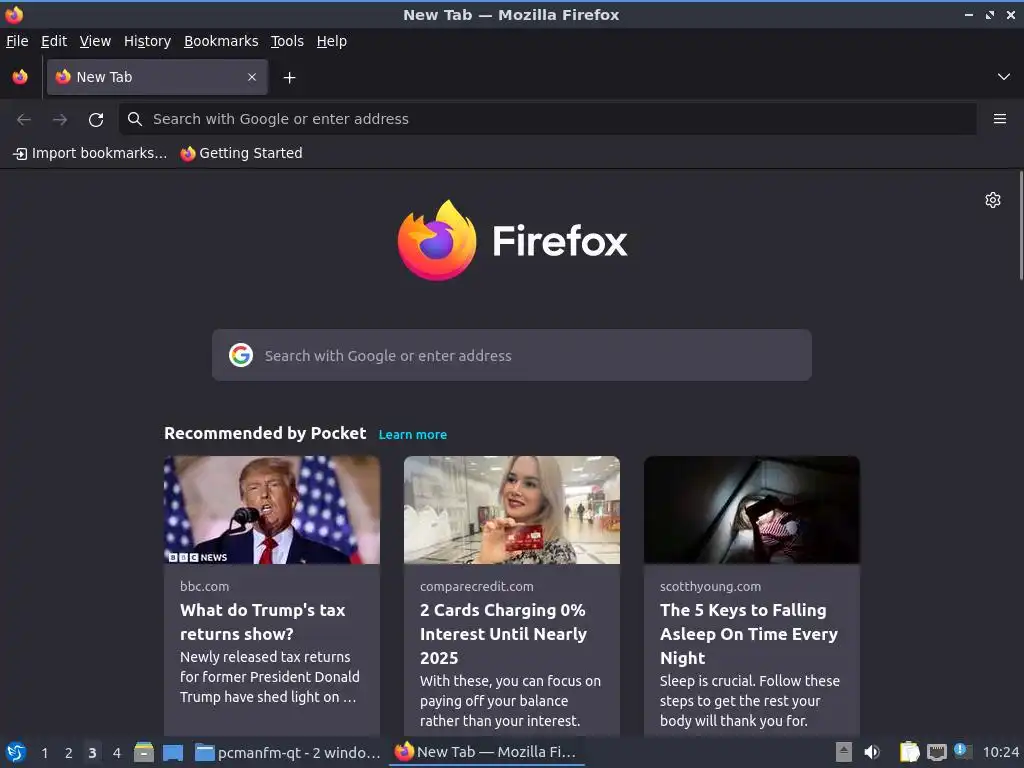
Task: Click the personalize new tab gear icon
Action: [x=993, y=200]
